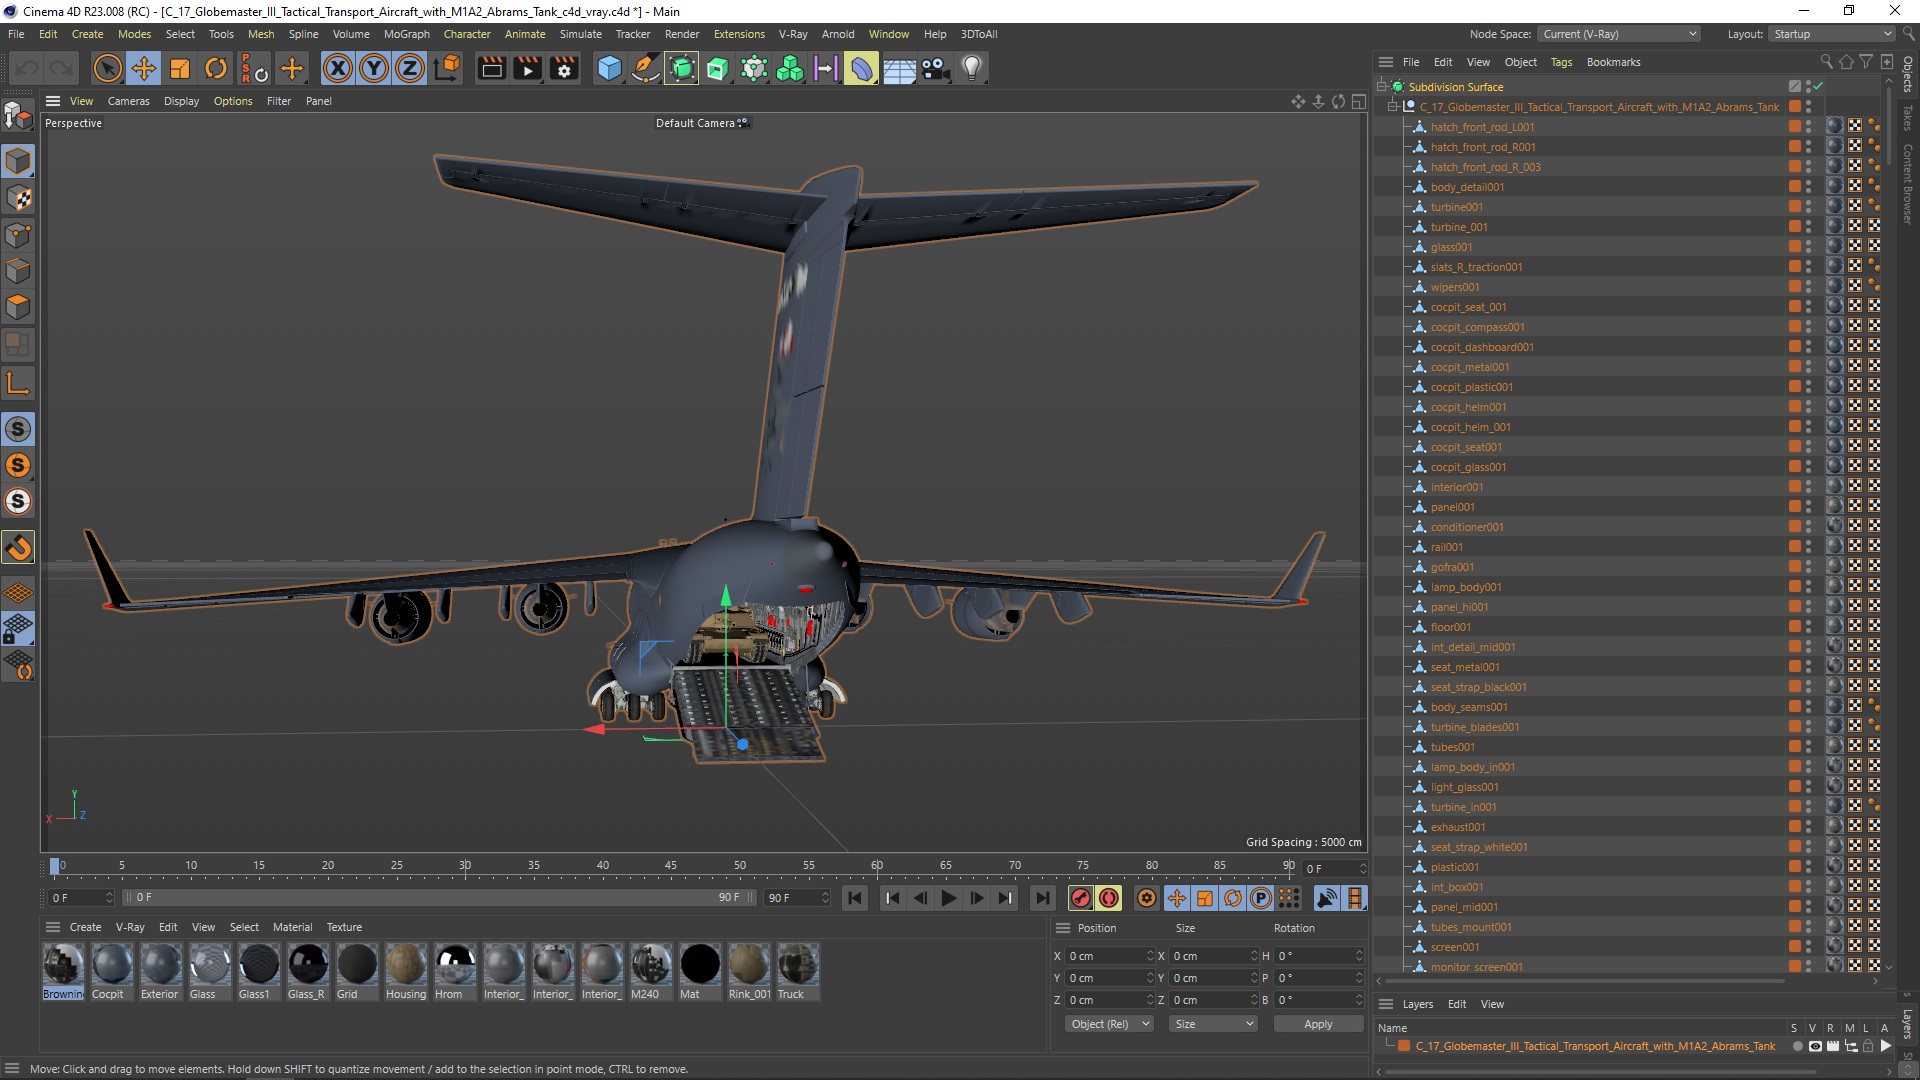The height and width of the screenshot is (1080, 1920).
Task: Undo the last action
Action: (x=27, y=68)
